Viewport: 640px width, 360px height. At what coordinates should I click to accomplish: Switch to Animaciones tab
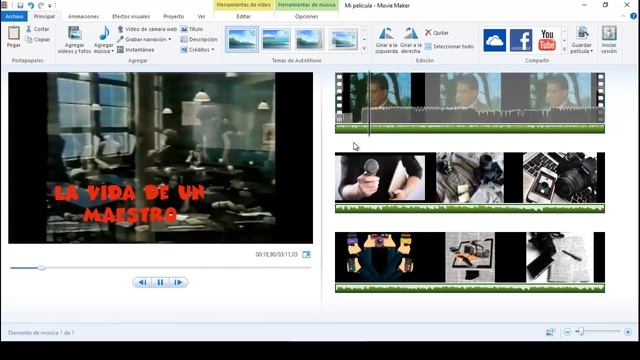tap(83, 16)
